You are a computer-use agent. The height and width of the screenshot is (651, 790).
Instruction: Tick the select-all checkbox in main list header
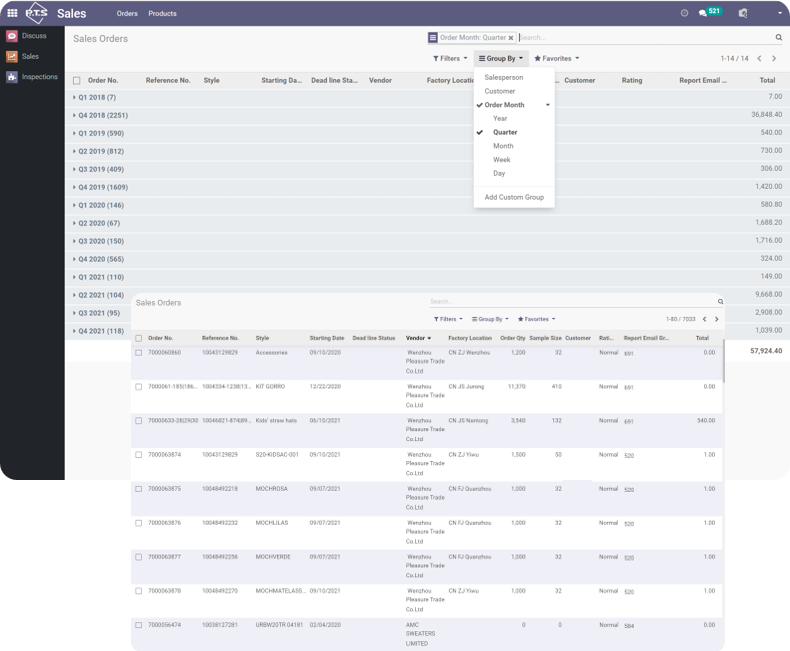pyautogui.click(x=77, y=81)
